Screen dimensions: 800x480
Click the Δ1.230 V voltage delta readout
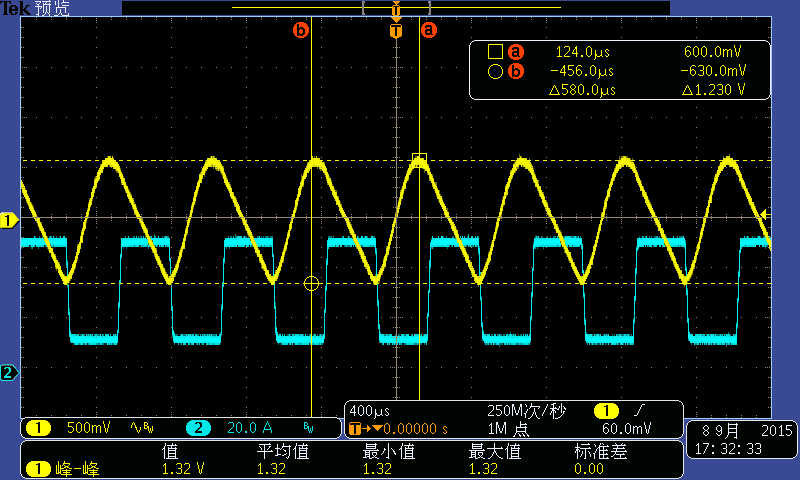(x=713, y=90)
